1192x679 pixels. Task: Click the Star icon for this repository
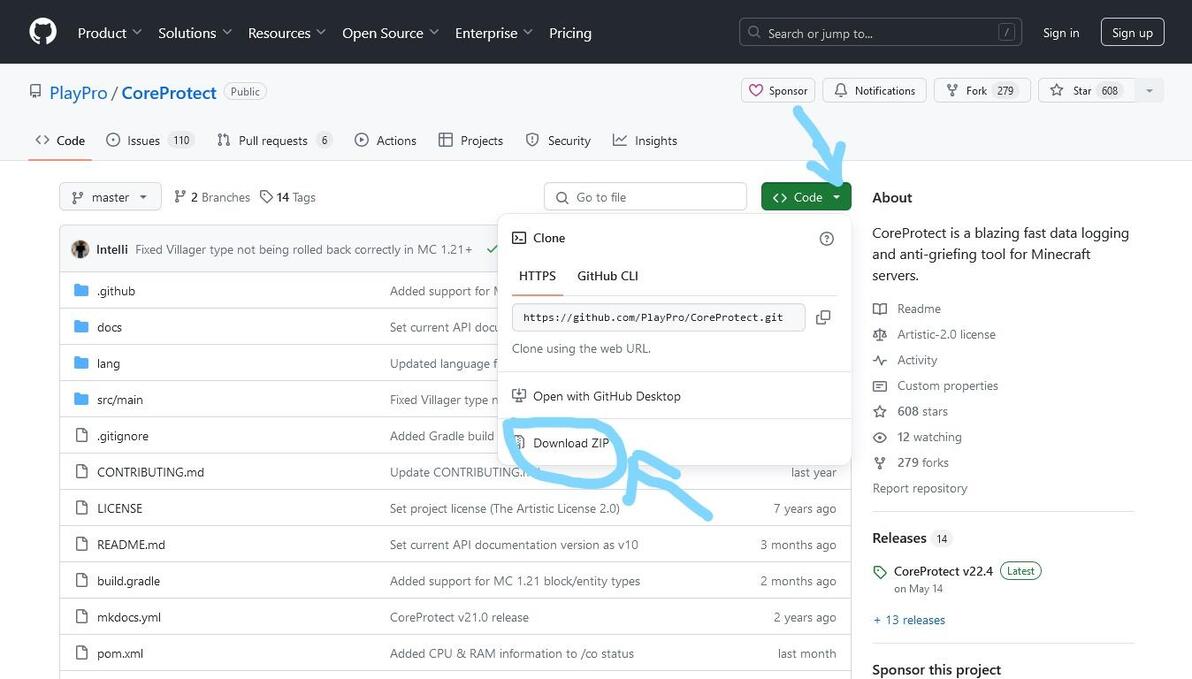click(x=1057, y=90)
